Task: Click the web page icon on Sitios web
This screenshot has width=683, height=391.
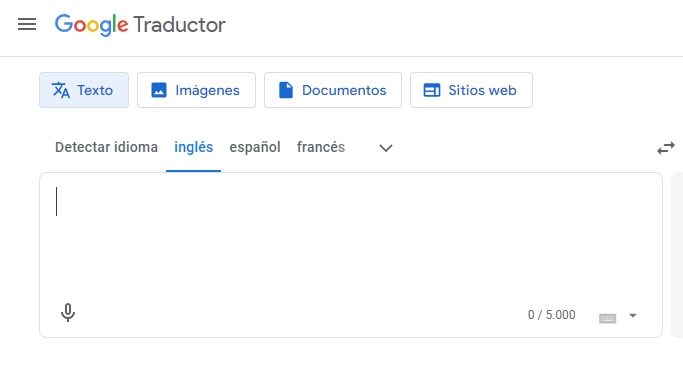Action: pyautogui.click(x=432, y=90)
